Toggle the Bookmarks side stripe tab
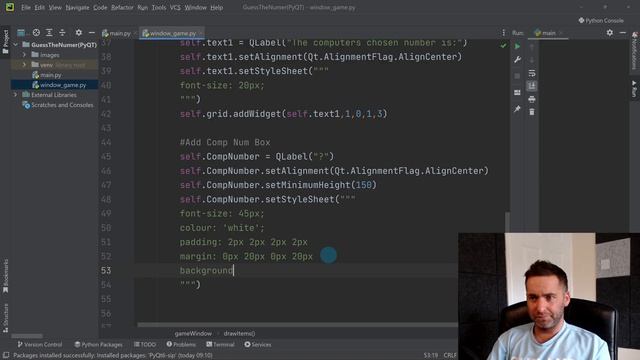 (5, 276)
